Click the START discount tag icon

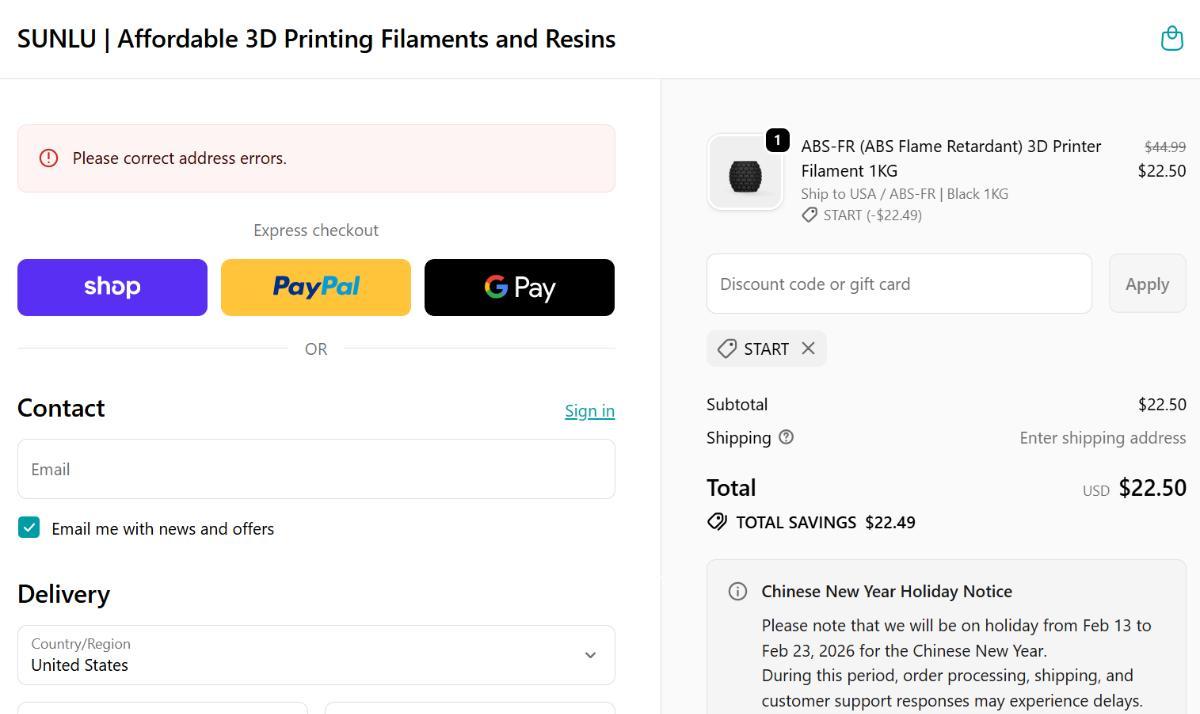coord(728,349)
